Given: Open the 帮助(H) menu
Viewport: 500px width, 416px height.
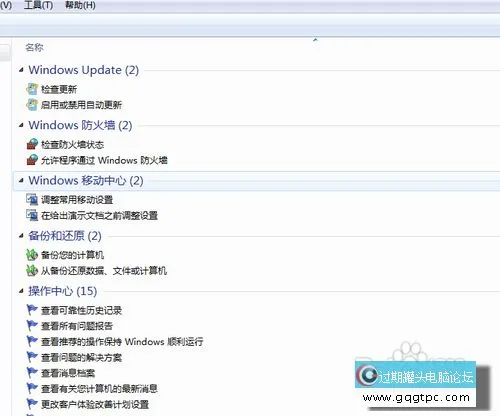Looking at the screenshot, I should tap(80, 5).
